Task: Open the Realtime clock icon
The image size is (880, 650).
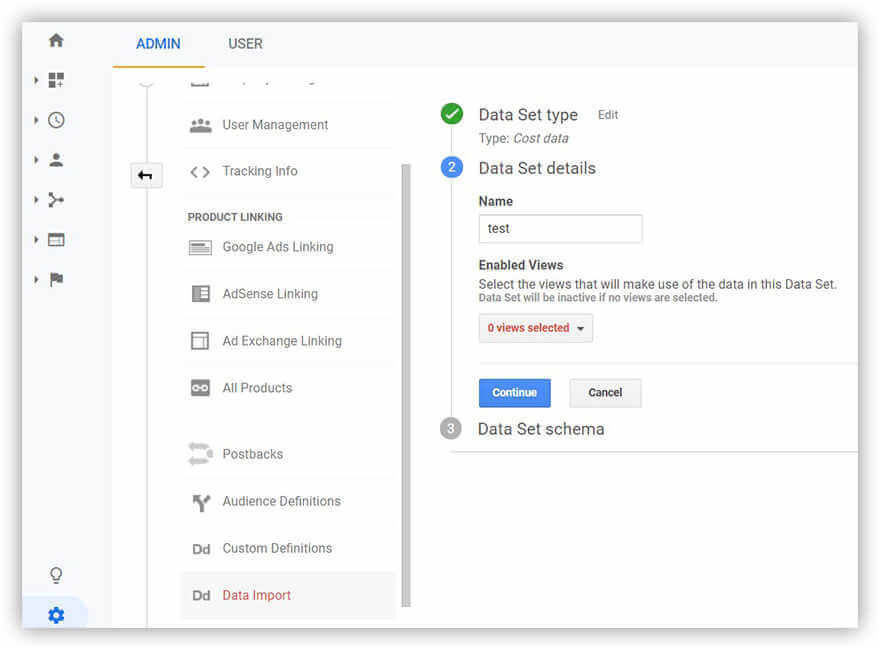Action: pyautogui.click(x=56, y=120)
